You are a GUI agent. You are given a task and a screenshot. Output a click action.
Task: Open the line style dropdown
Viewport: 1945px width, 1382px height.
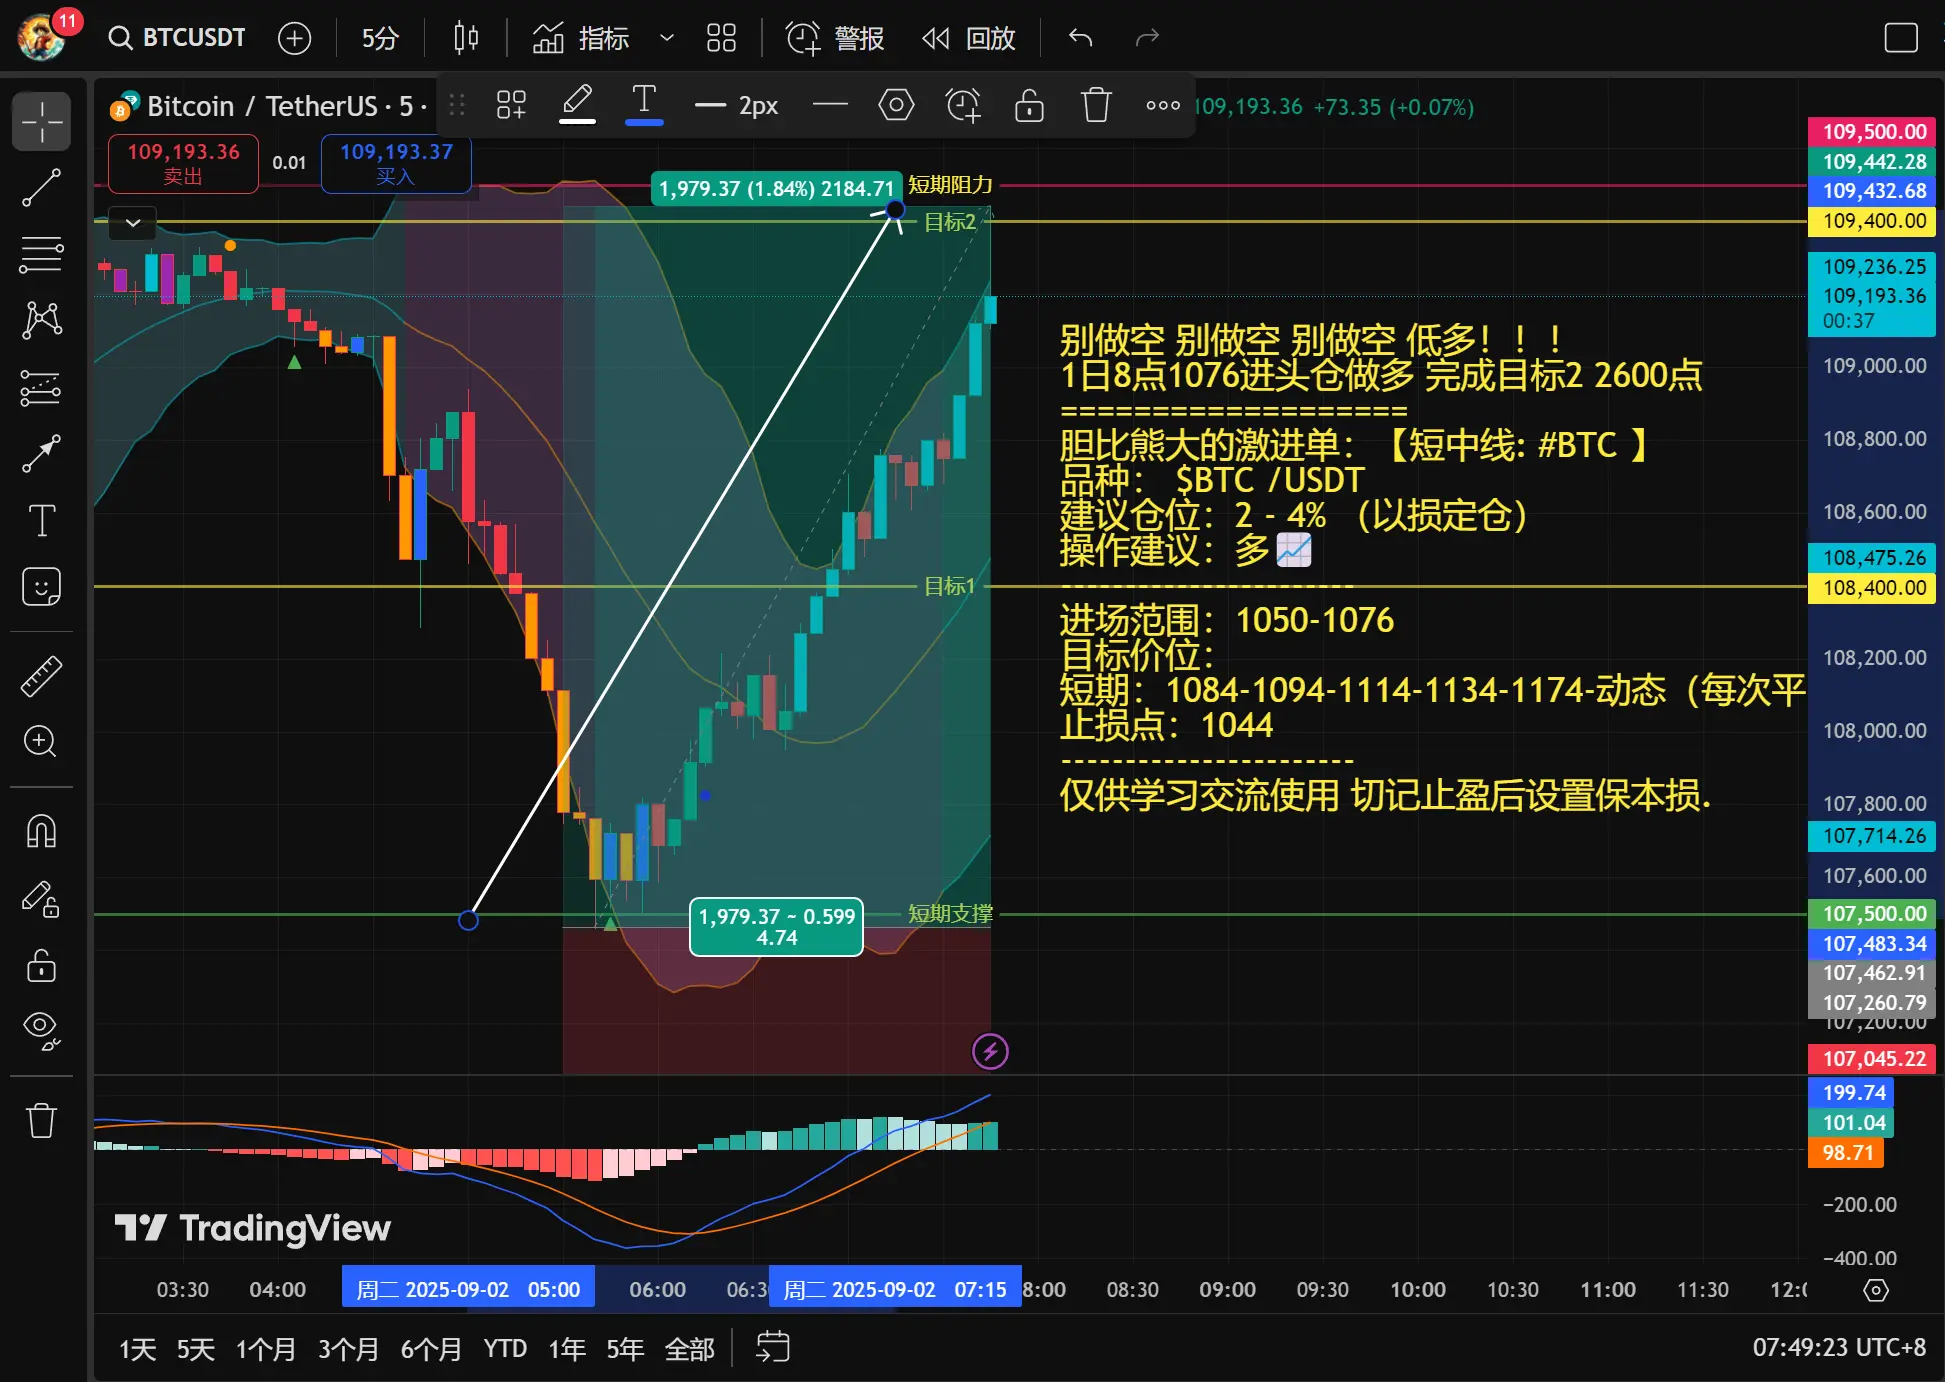[830, 105]
